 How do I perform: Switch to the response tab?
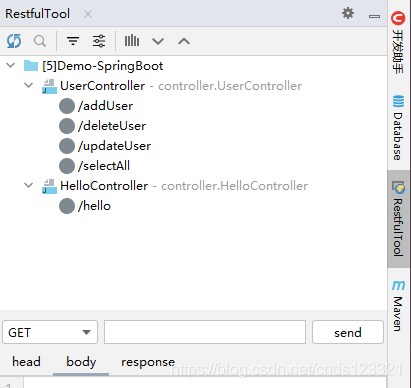click(148, 362)
